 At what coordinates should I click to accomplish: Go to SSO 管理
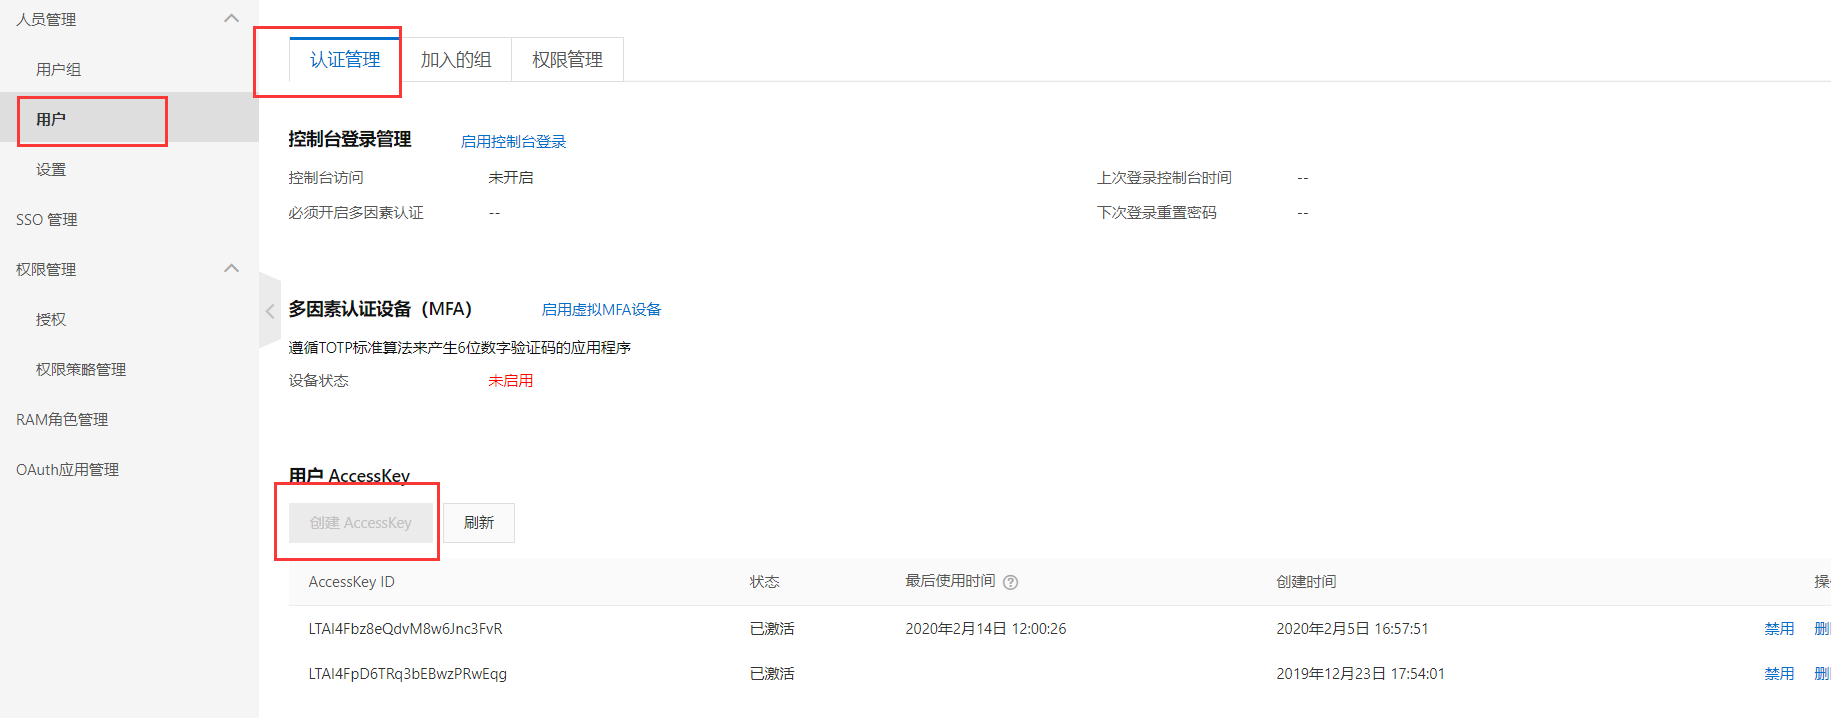click(47, 219)
